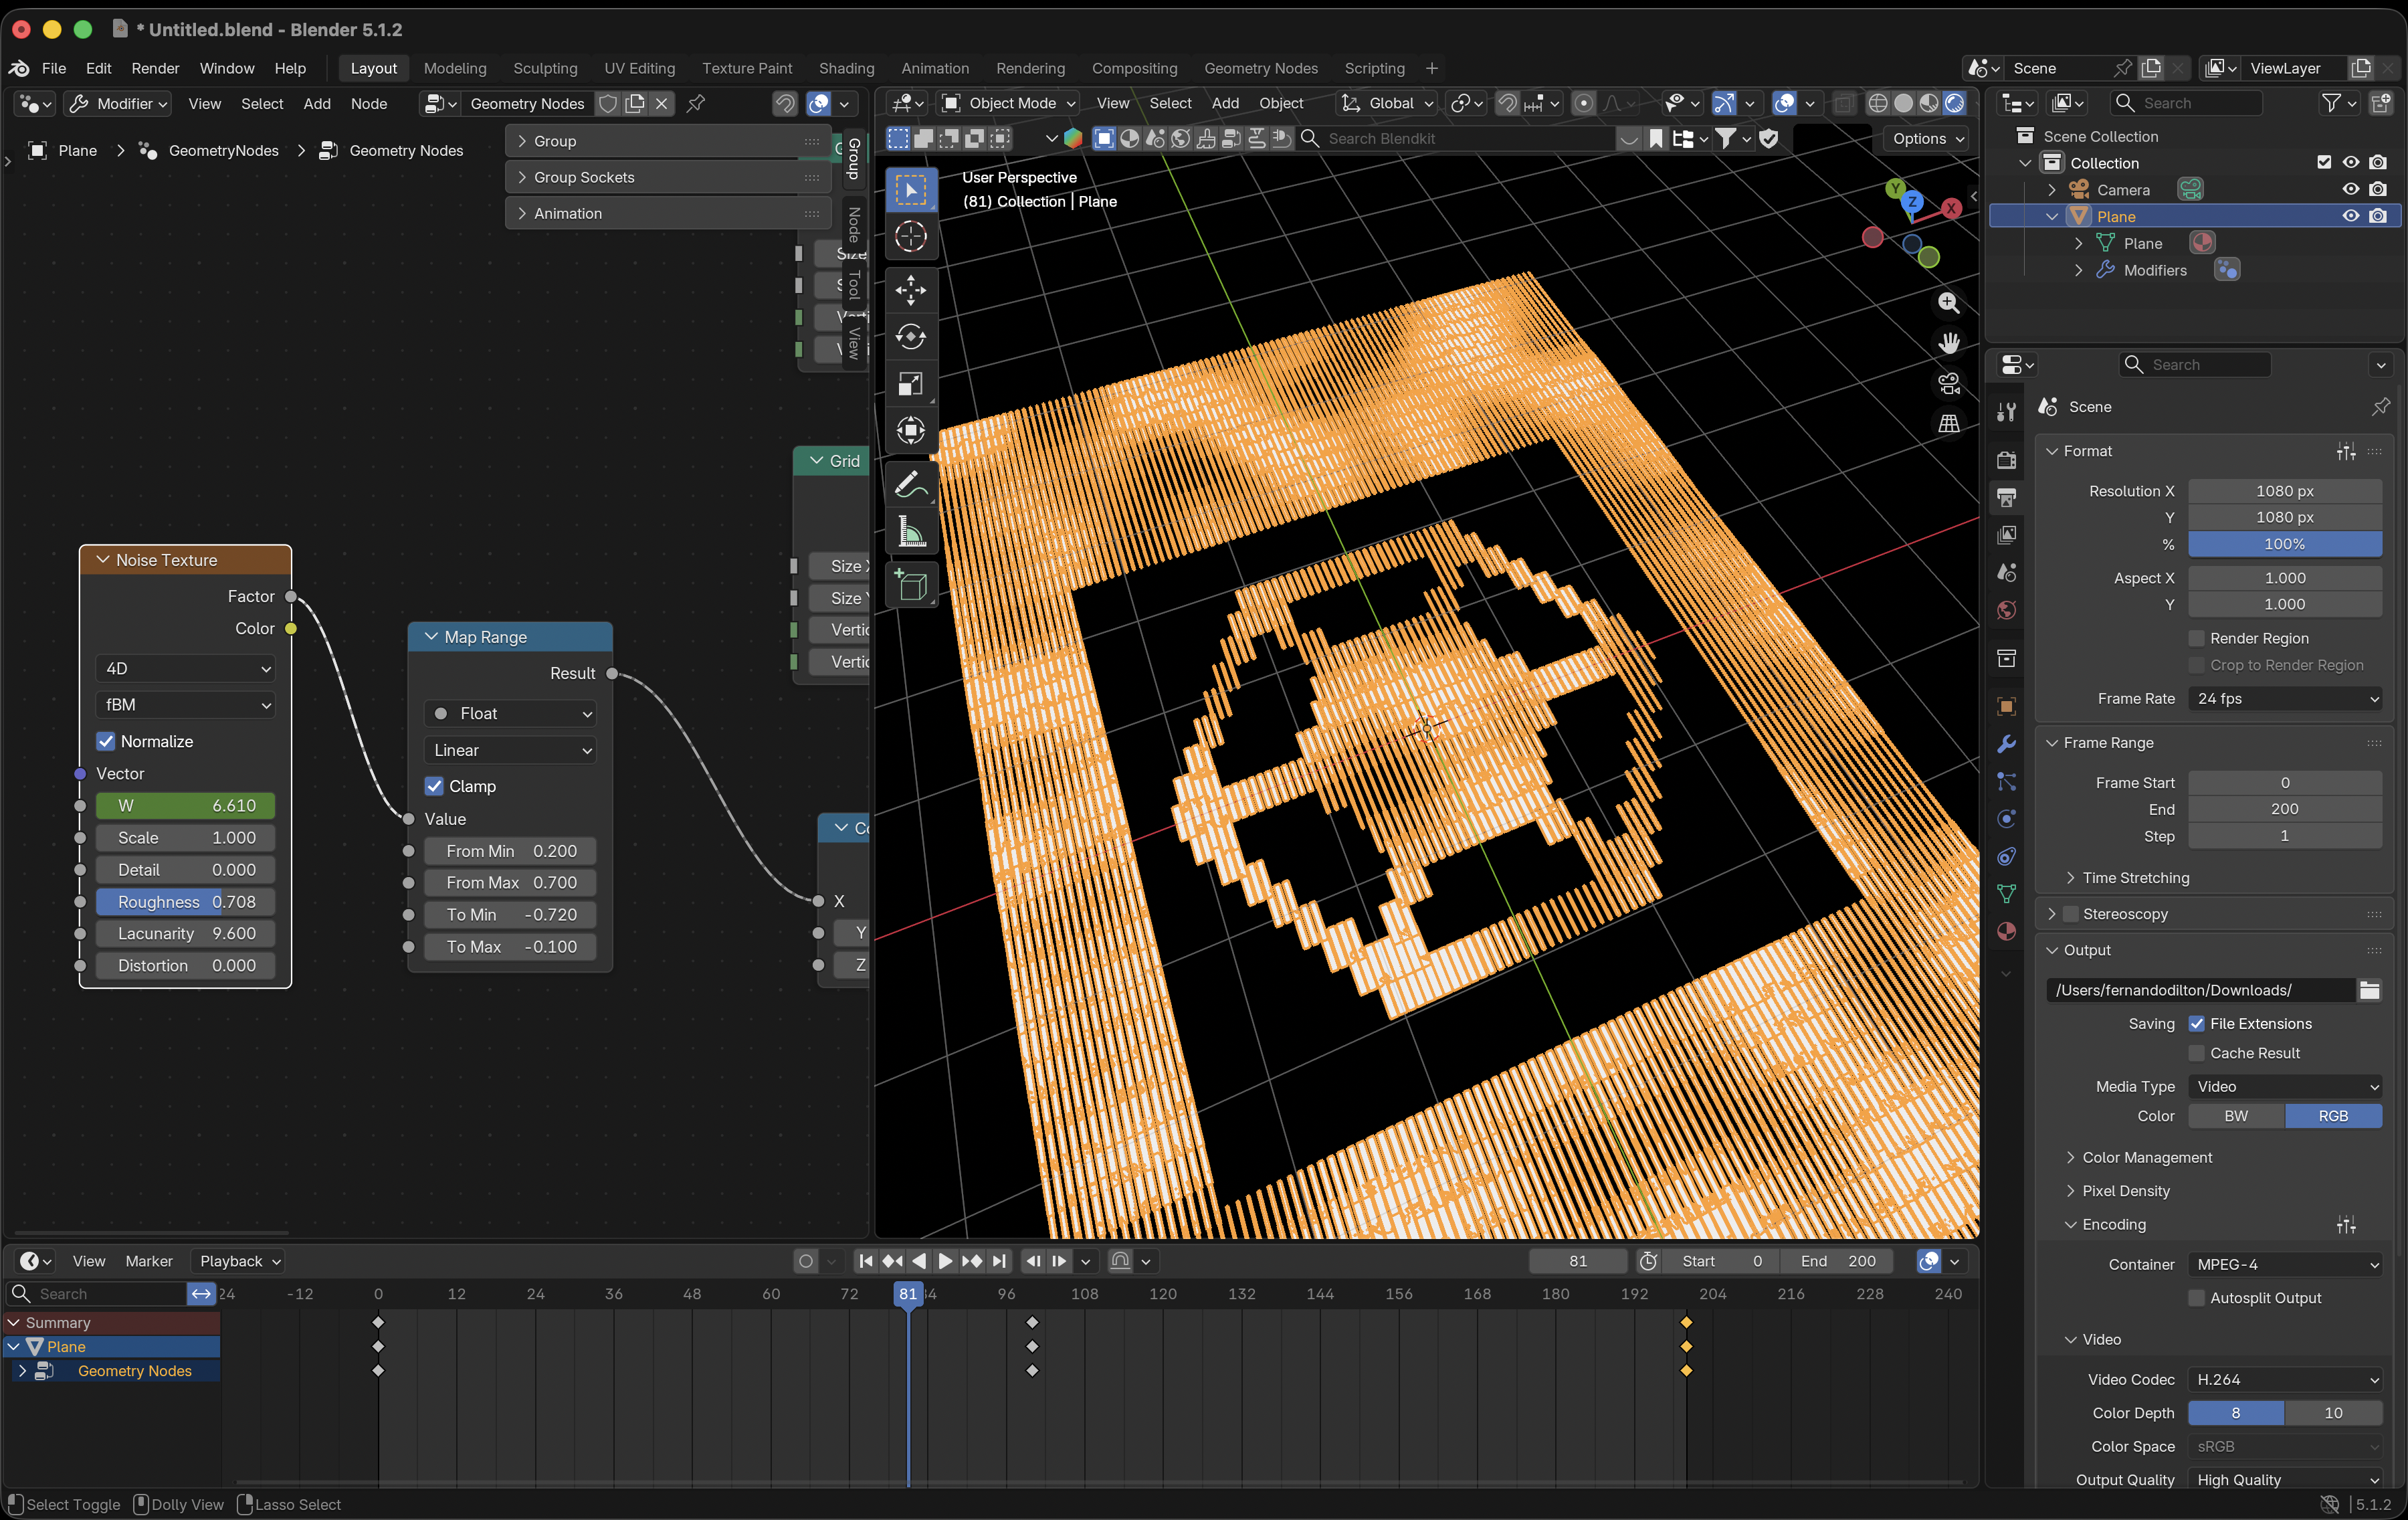Open the Playback menu in timeline
Viewport: 2408px width, 1520px height.
(240, 1261)
